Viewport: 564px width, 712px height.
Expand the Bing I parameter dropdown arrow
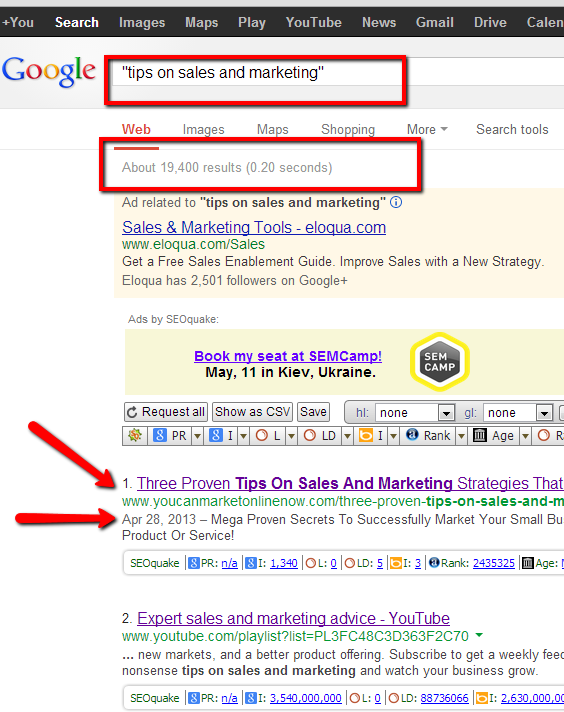[x=393, y=436]
